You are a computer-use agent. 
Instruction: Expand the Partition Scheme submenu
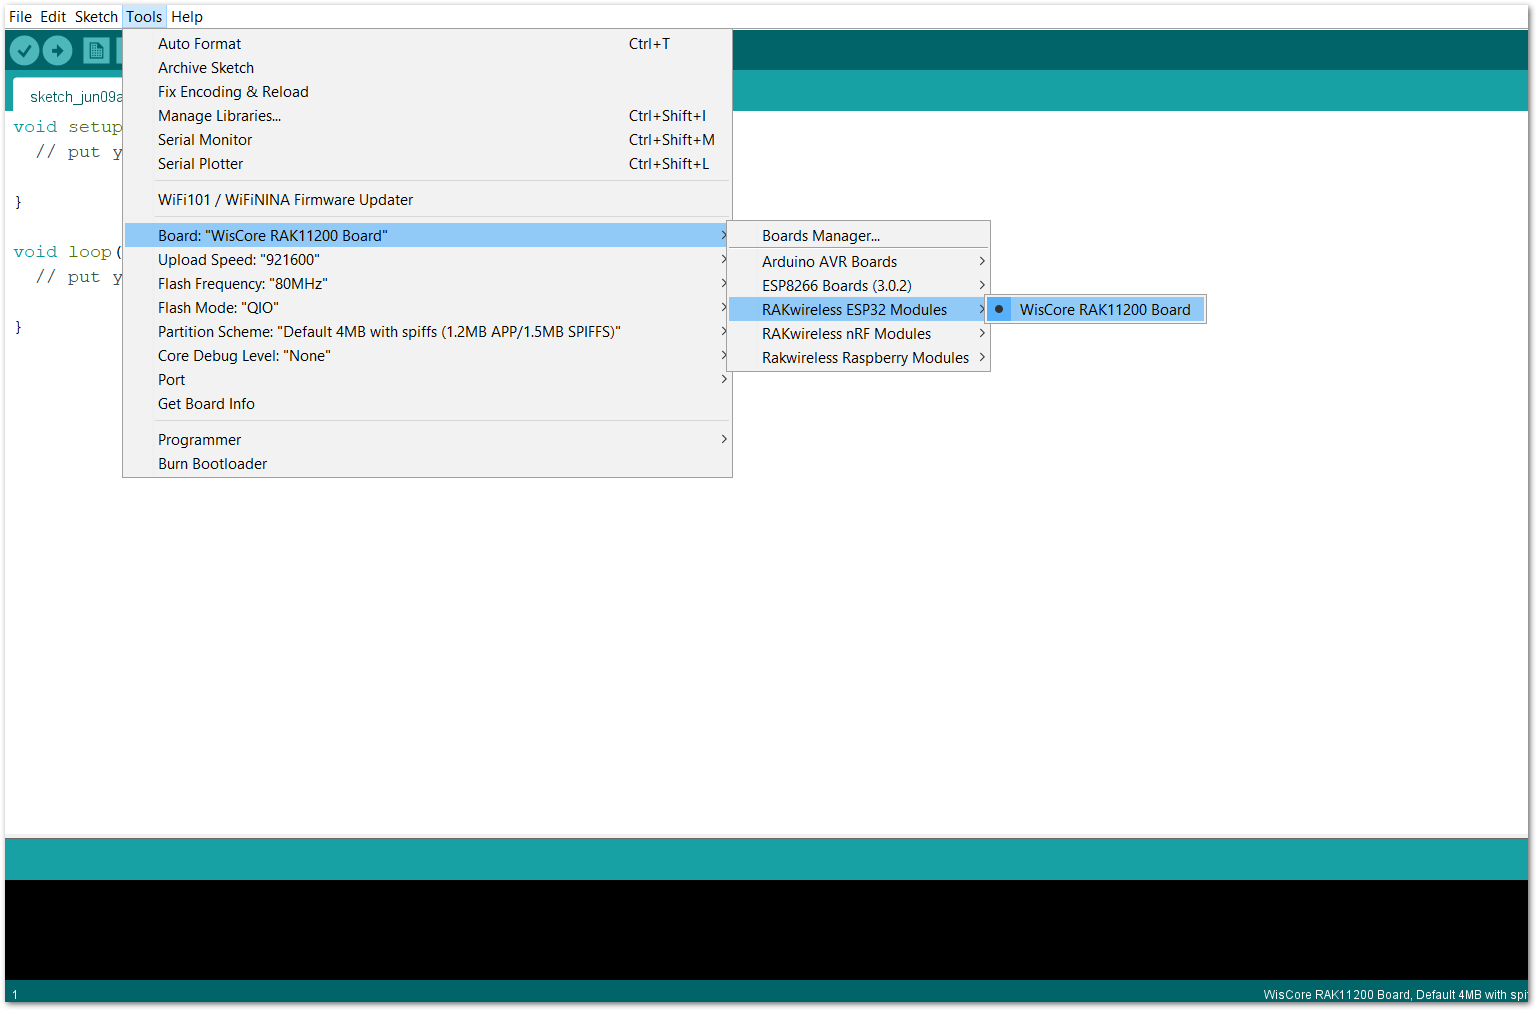tap(428, 332)
